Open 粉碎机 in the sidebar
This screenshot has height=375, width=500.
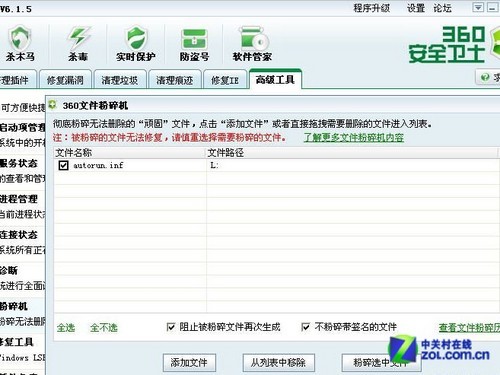point(14,306)
